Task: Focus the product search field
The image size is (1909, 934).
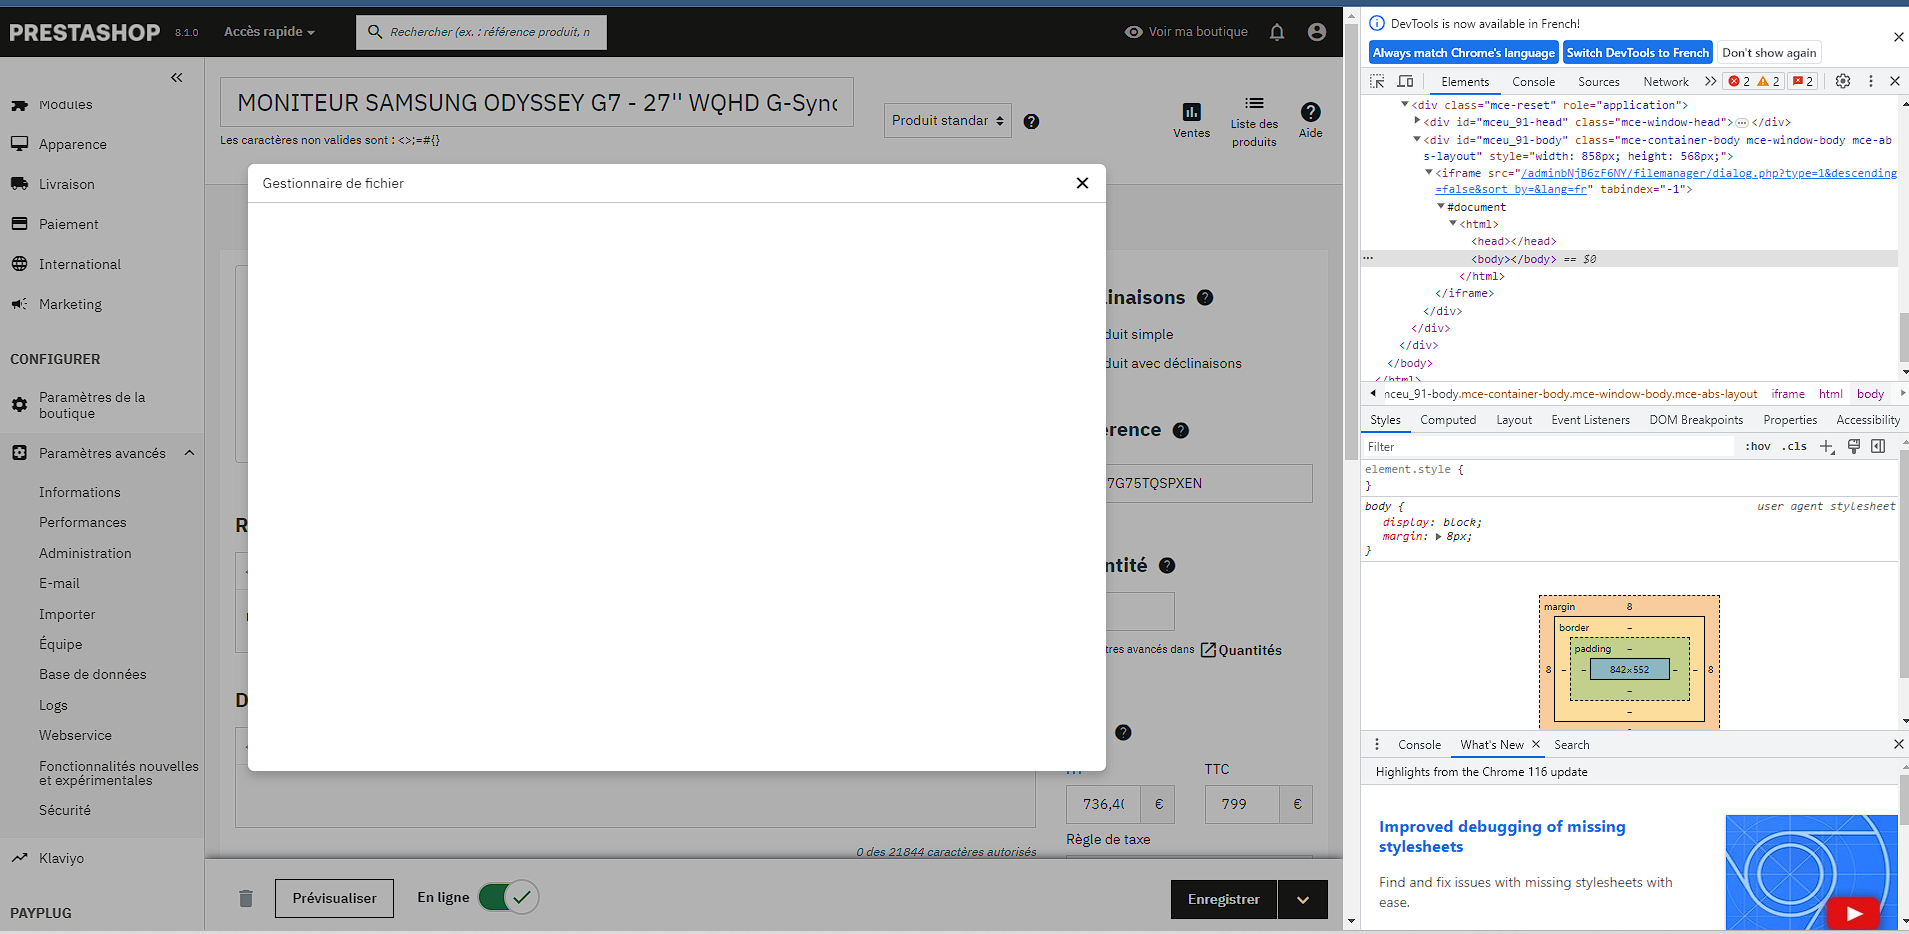Action: pyautogui.click(x=481, y=32)
